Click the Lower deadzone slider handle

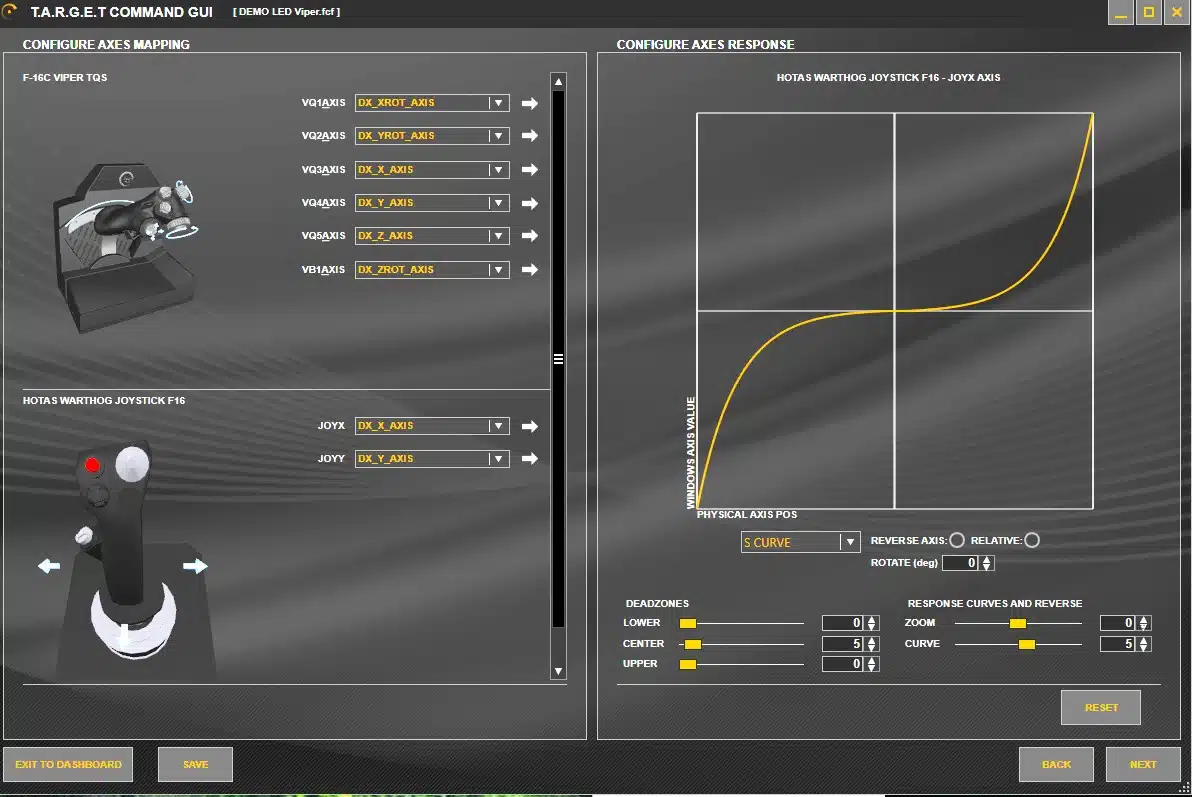point(688,623)
